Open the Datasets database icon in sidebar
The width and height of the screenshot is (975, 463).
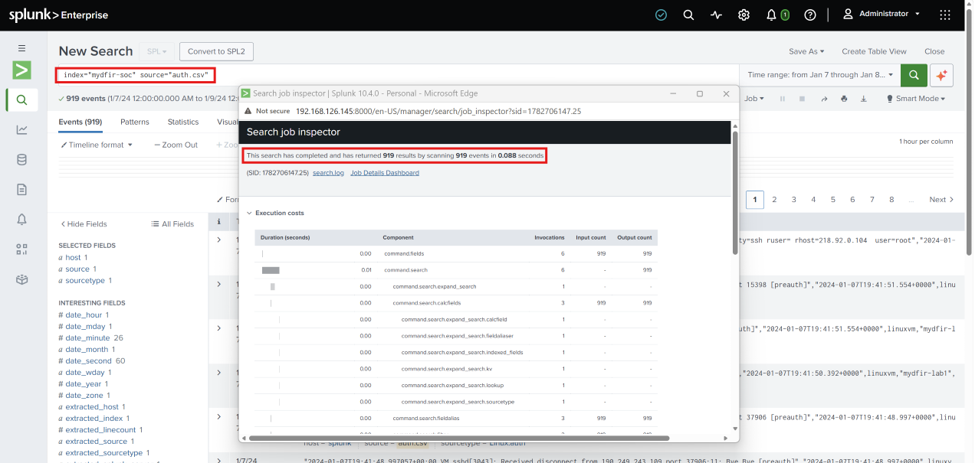click(22, 160)
